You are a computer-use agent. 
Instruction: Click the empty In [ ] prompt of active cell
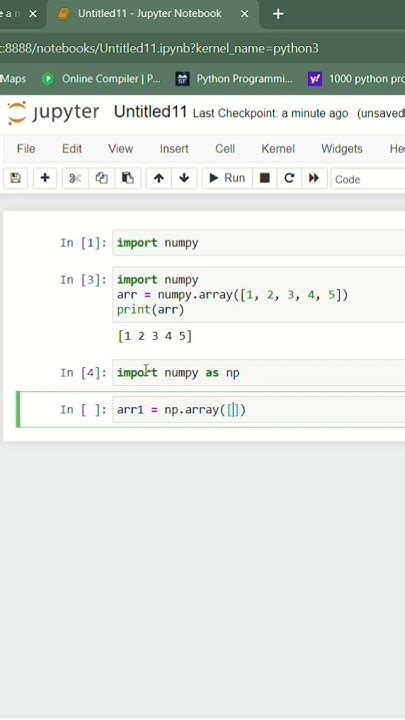[x=83, y=410]
